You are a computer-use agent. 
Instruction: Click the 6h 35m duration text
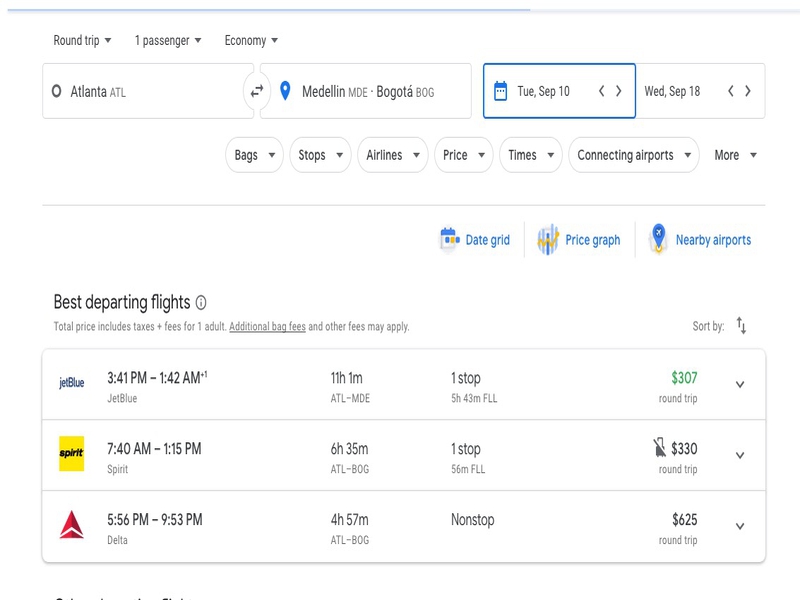[x=349, y=449]
